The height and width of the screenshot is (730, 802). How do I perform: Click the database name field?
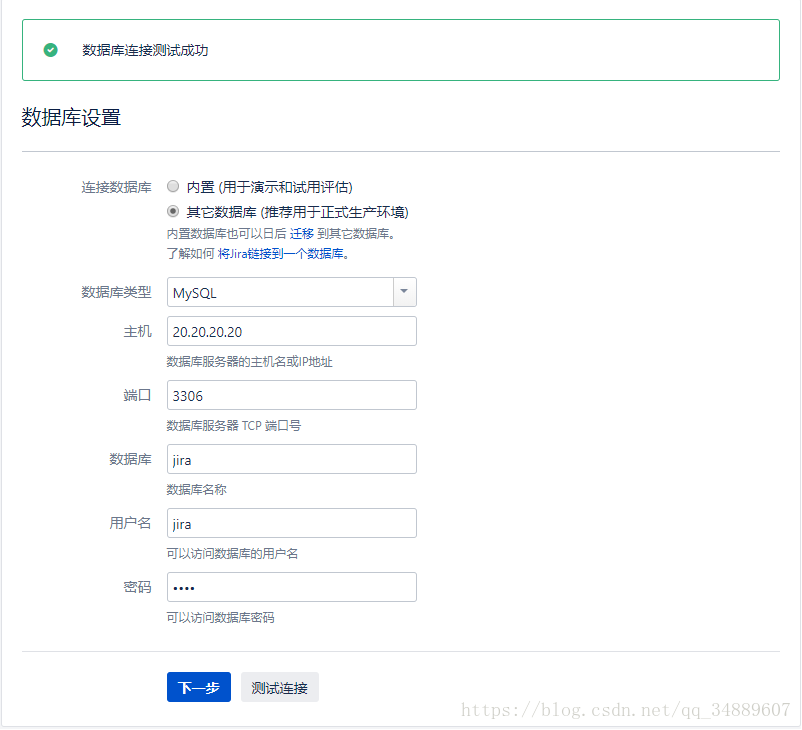click(x=292, y=459)
